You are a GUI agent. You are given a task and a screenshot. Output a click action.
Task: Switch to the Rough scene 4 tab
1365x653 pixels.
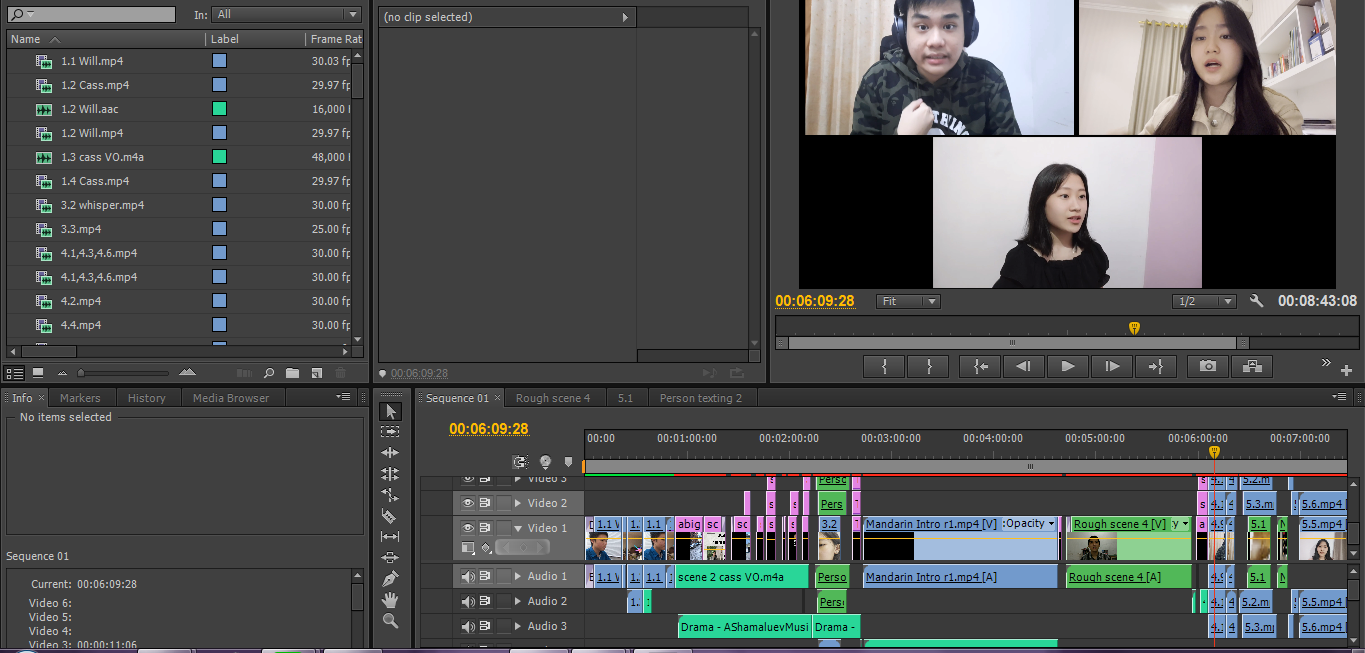[x=552, y=398]
